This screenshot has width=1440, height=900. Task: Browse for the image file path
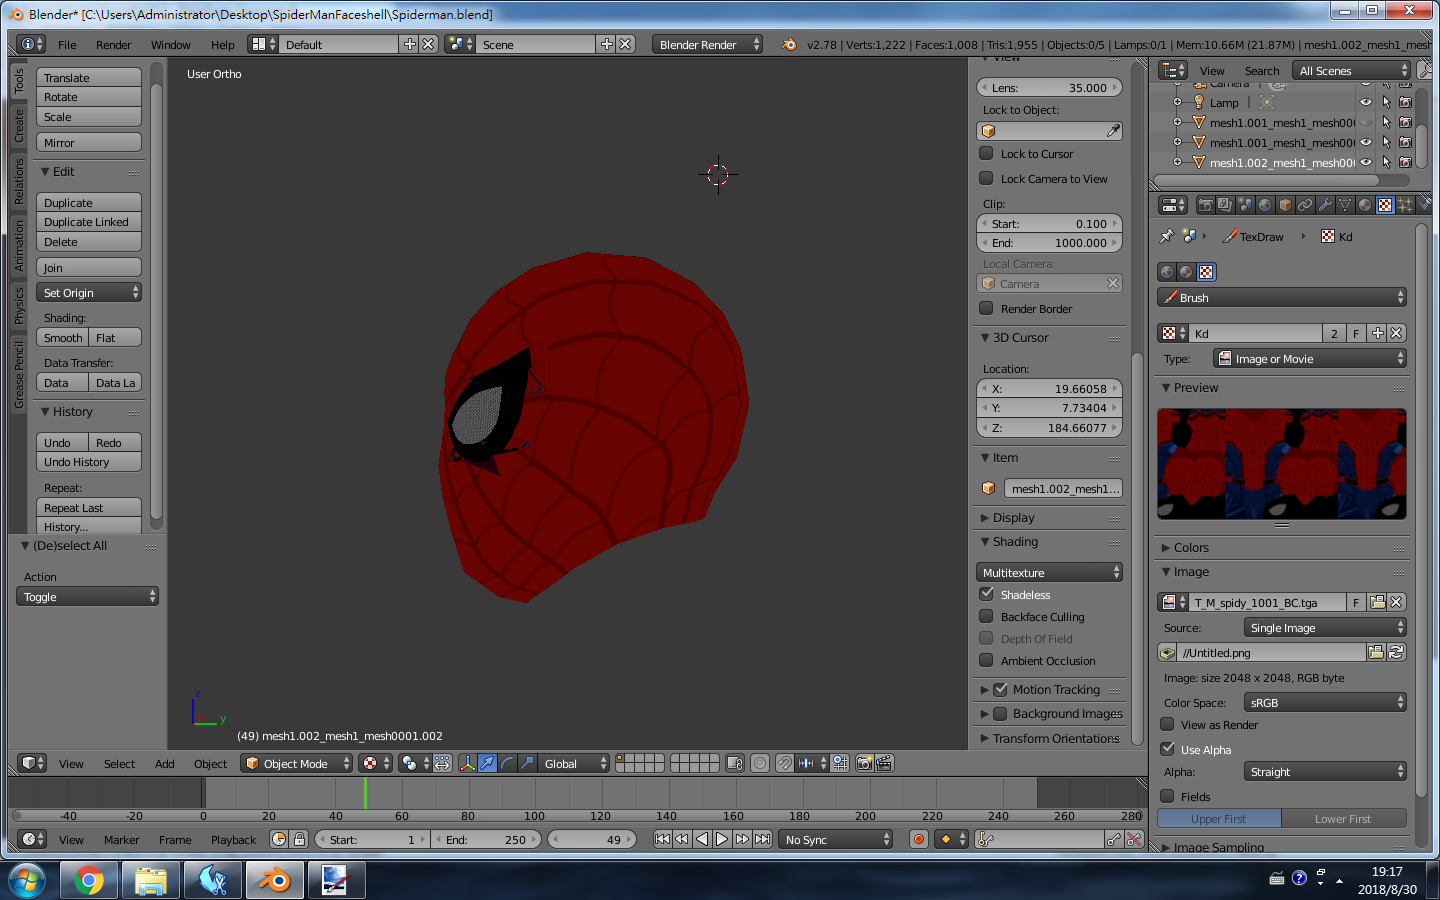(x=1376, y=653)
